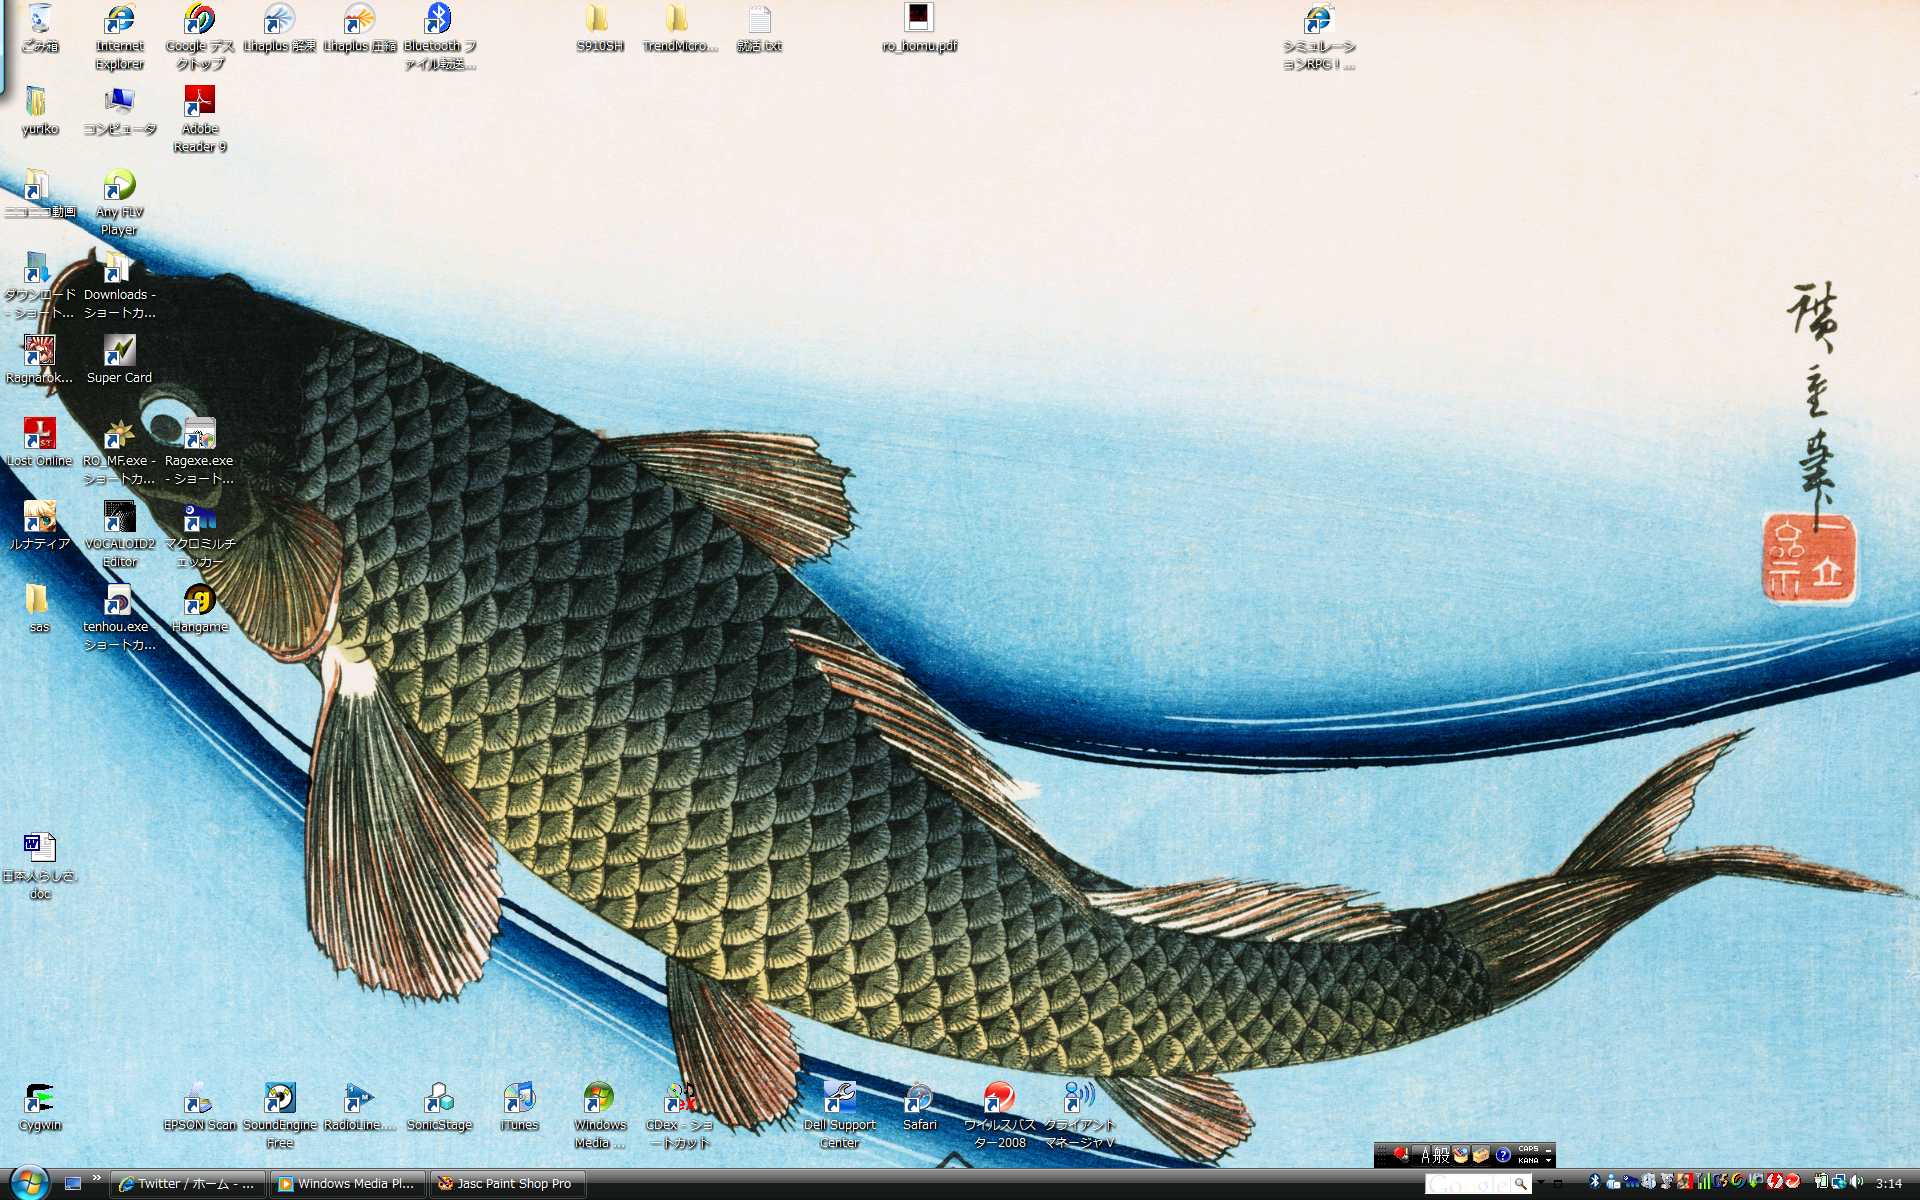The image size is (1920, 1200).
Task: Select the VOCALOID2 Editor icon
Action: (119, 517)
